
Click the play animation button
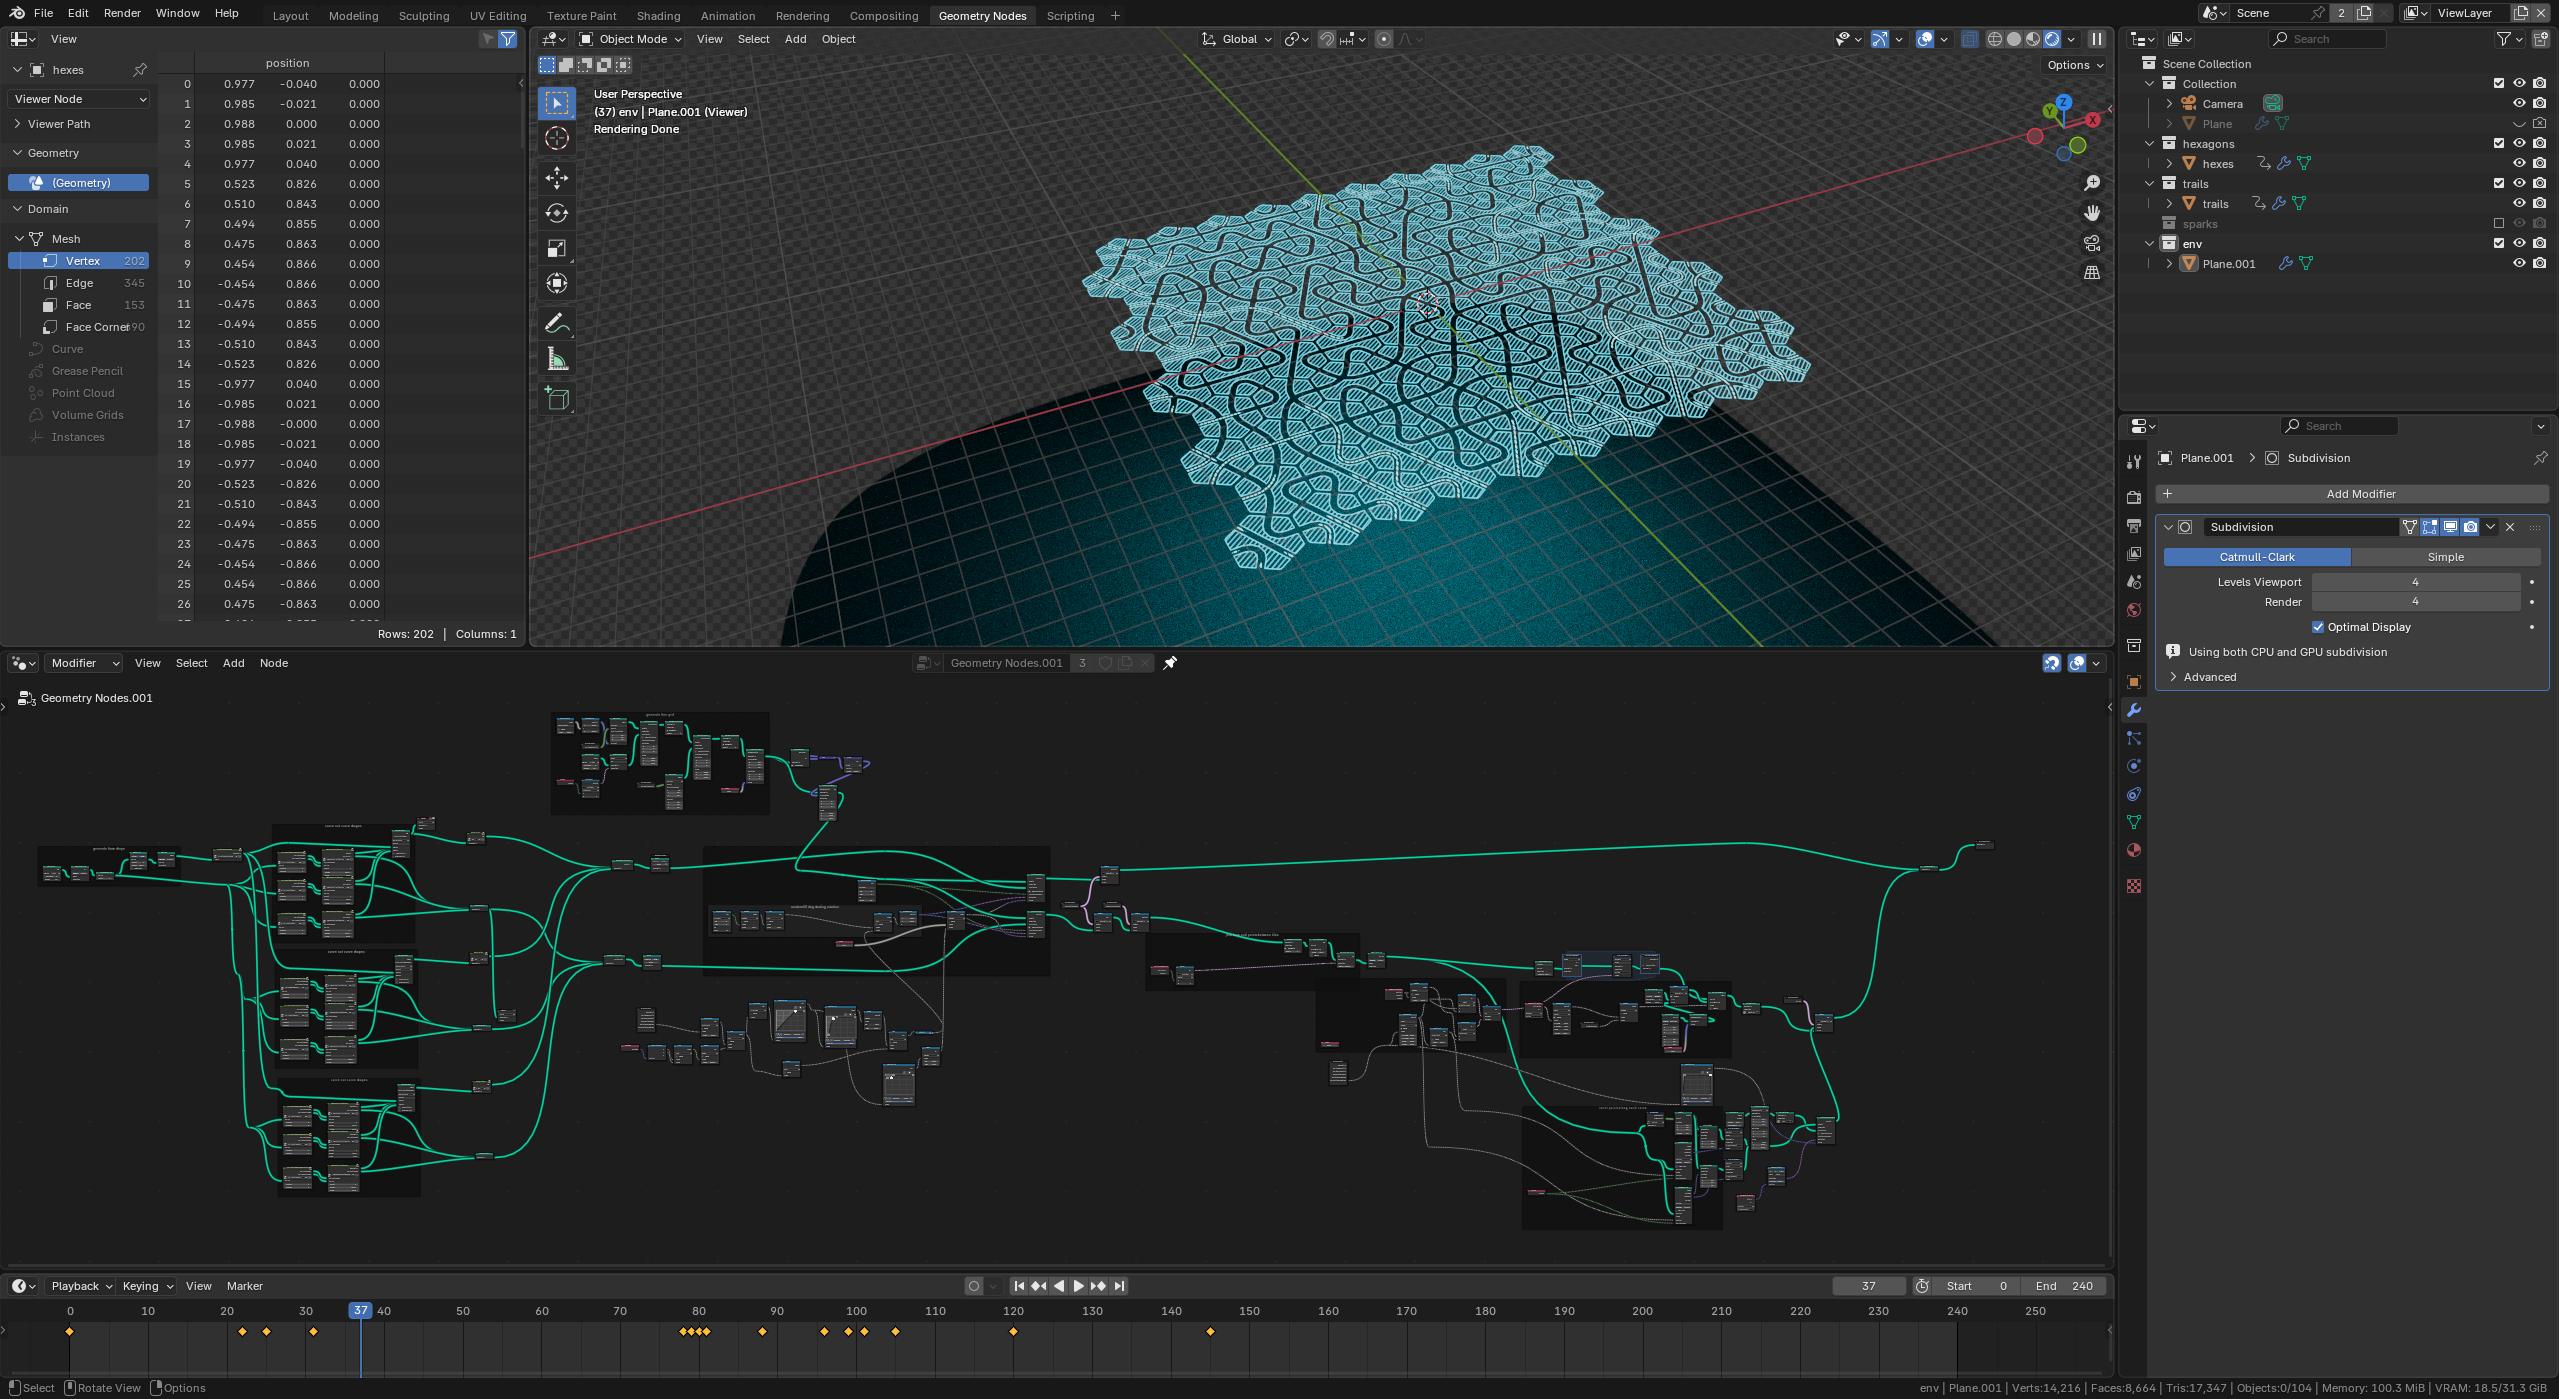tap(1078, 1286)
